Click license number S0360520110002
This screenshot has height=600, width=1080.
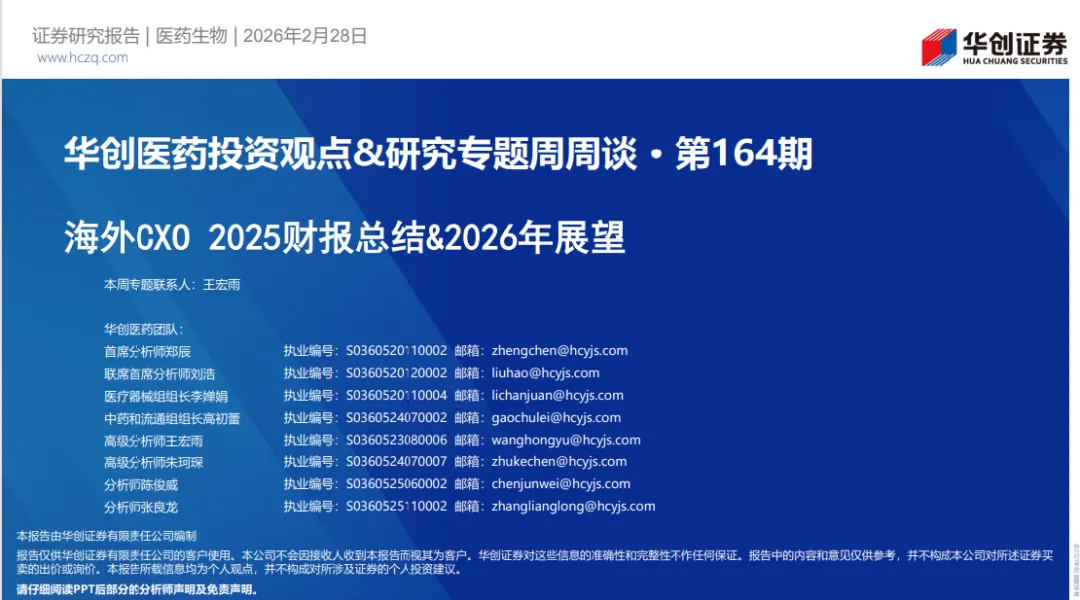click(x=396, y=351)
